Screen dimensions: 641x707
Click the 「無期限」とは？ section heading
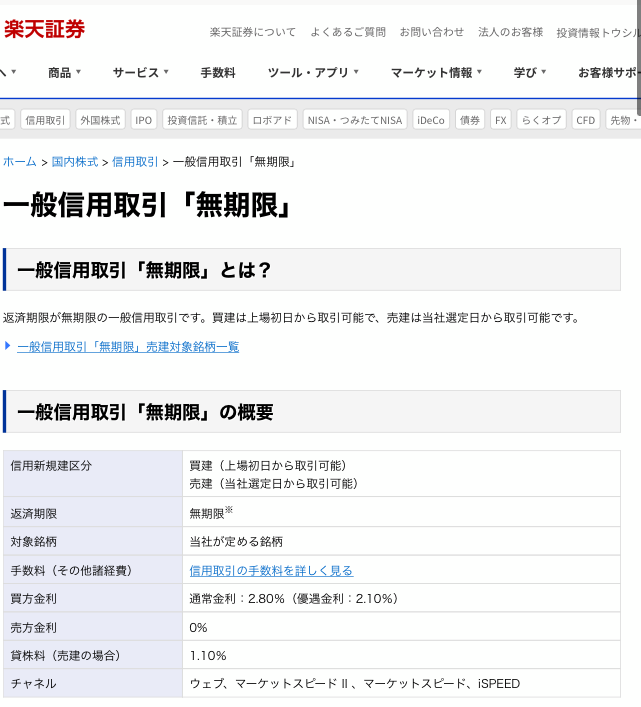144,270
